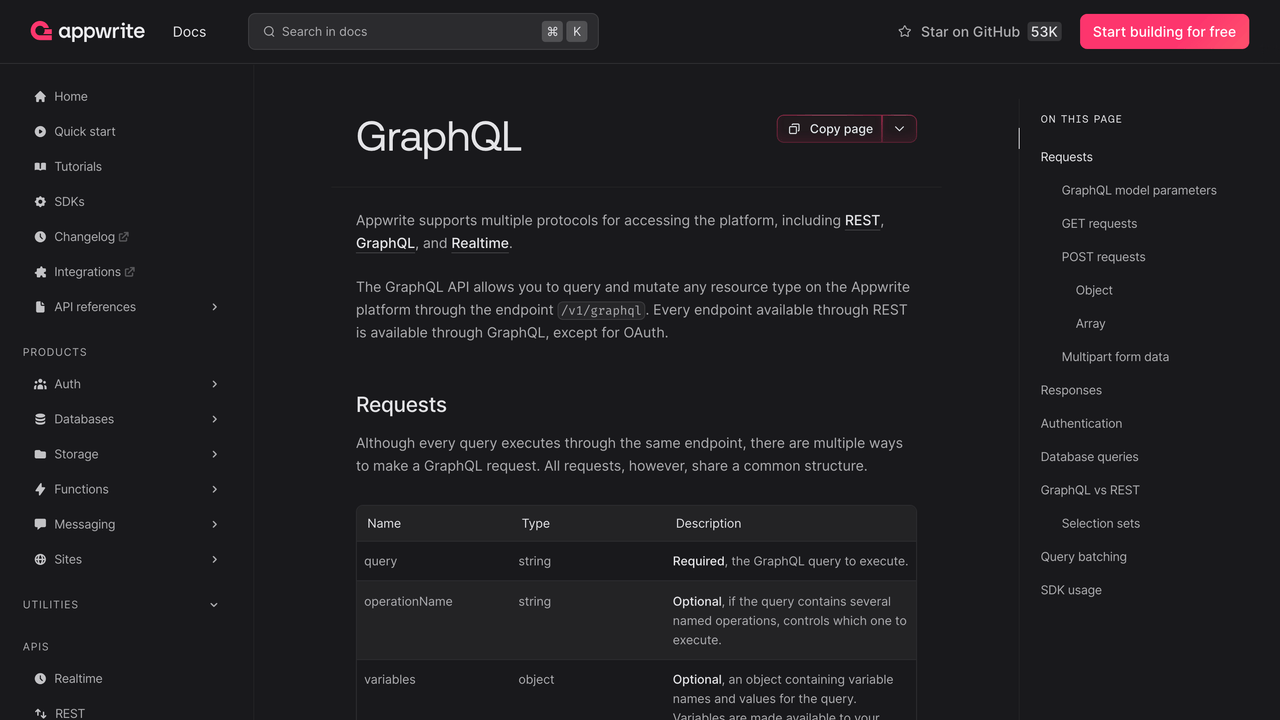This screenshot has width=1280, height=720.
Task: Click the Integrations puzzle piece icon
Action: point(40,272)
